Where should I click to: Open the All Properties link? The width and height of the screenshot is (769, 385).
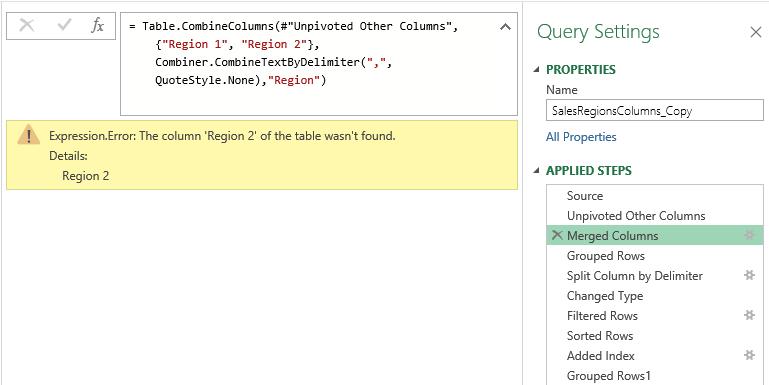pyautogui.click(x=581, y=137)
